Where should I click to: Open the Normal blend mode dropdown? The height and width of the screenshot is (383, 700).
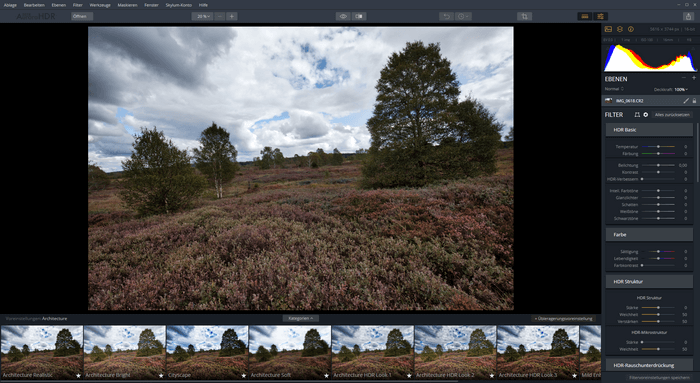[614, 89]
